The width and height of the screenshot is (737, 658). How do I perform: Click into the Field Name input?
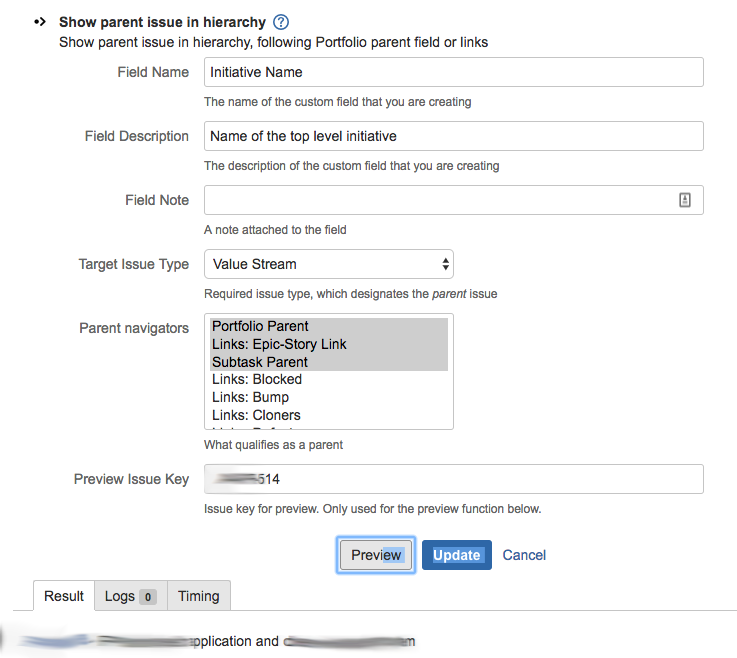[x=453, y=72]
